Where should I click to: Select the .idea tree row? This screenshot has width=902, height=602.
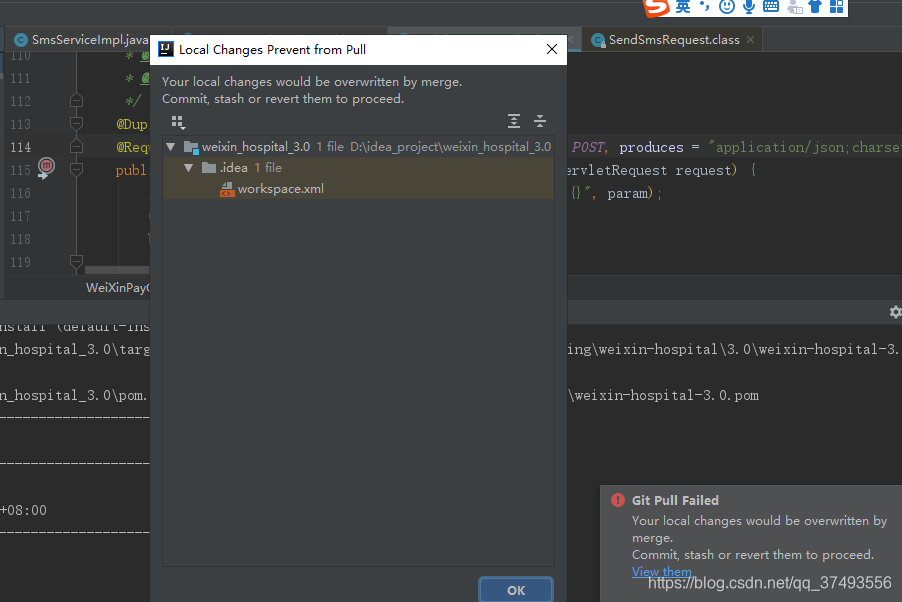click(x=358, y=168)
